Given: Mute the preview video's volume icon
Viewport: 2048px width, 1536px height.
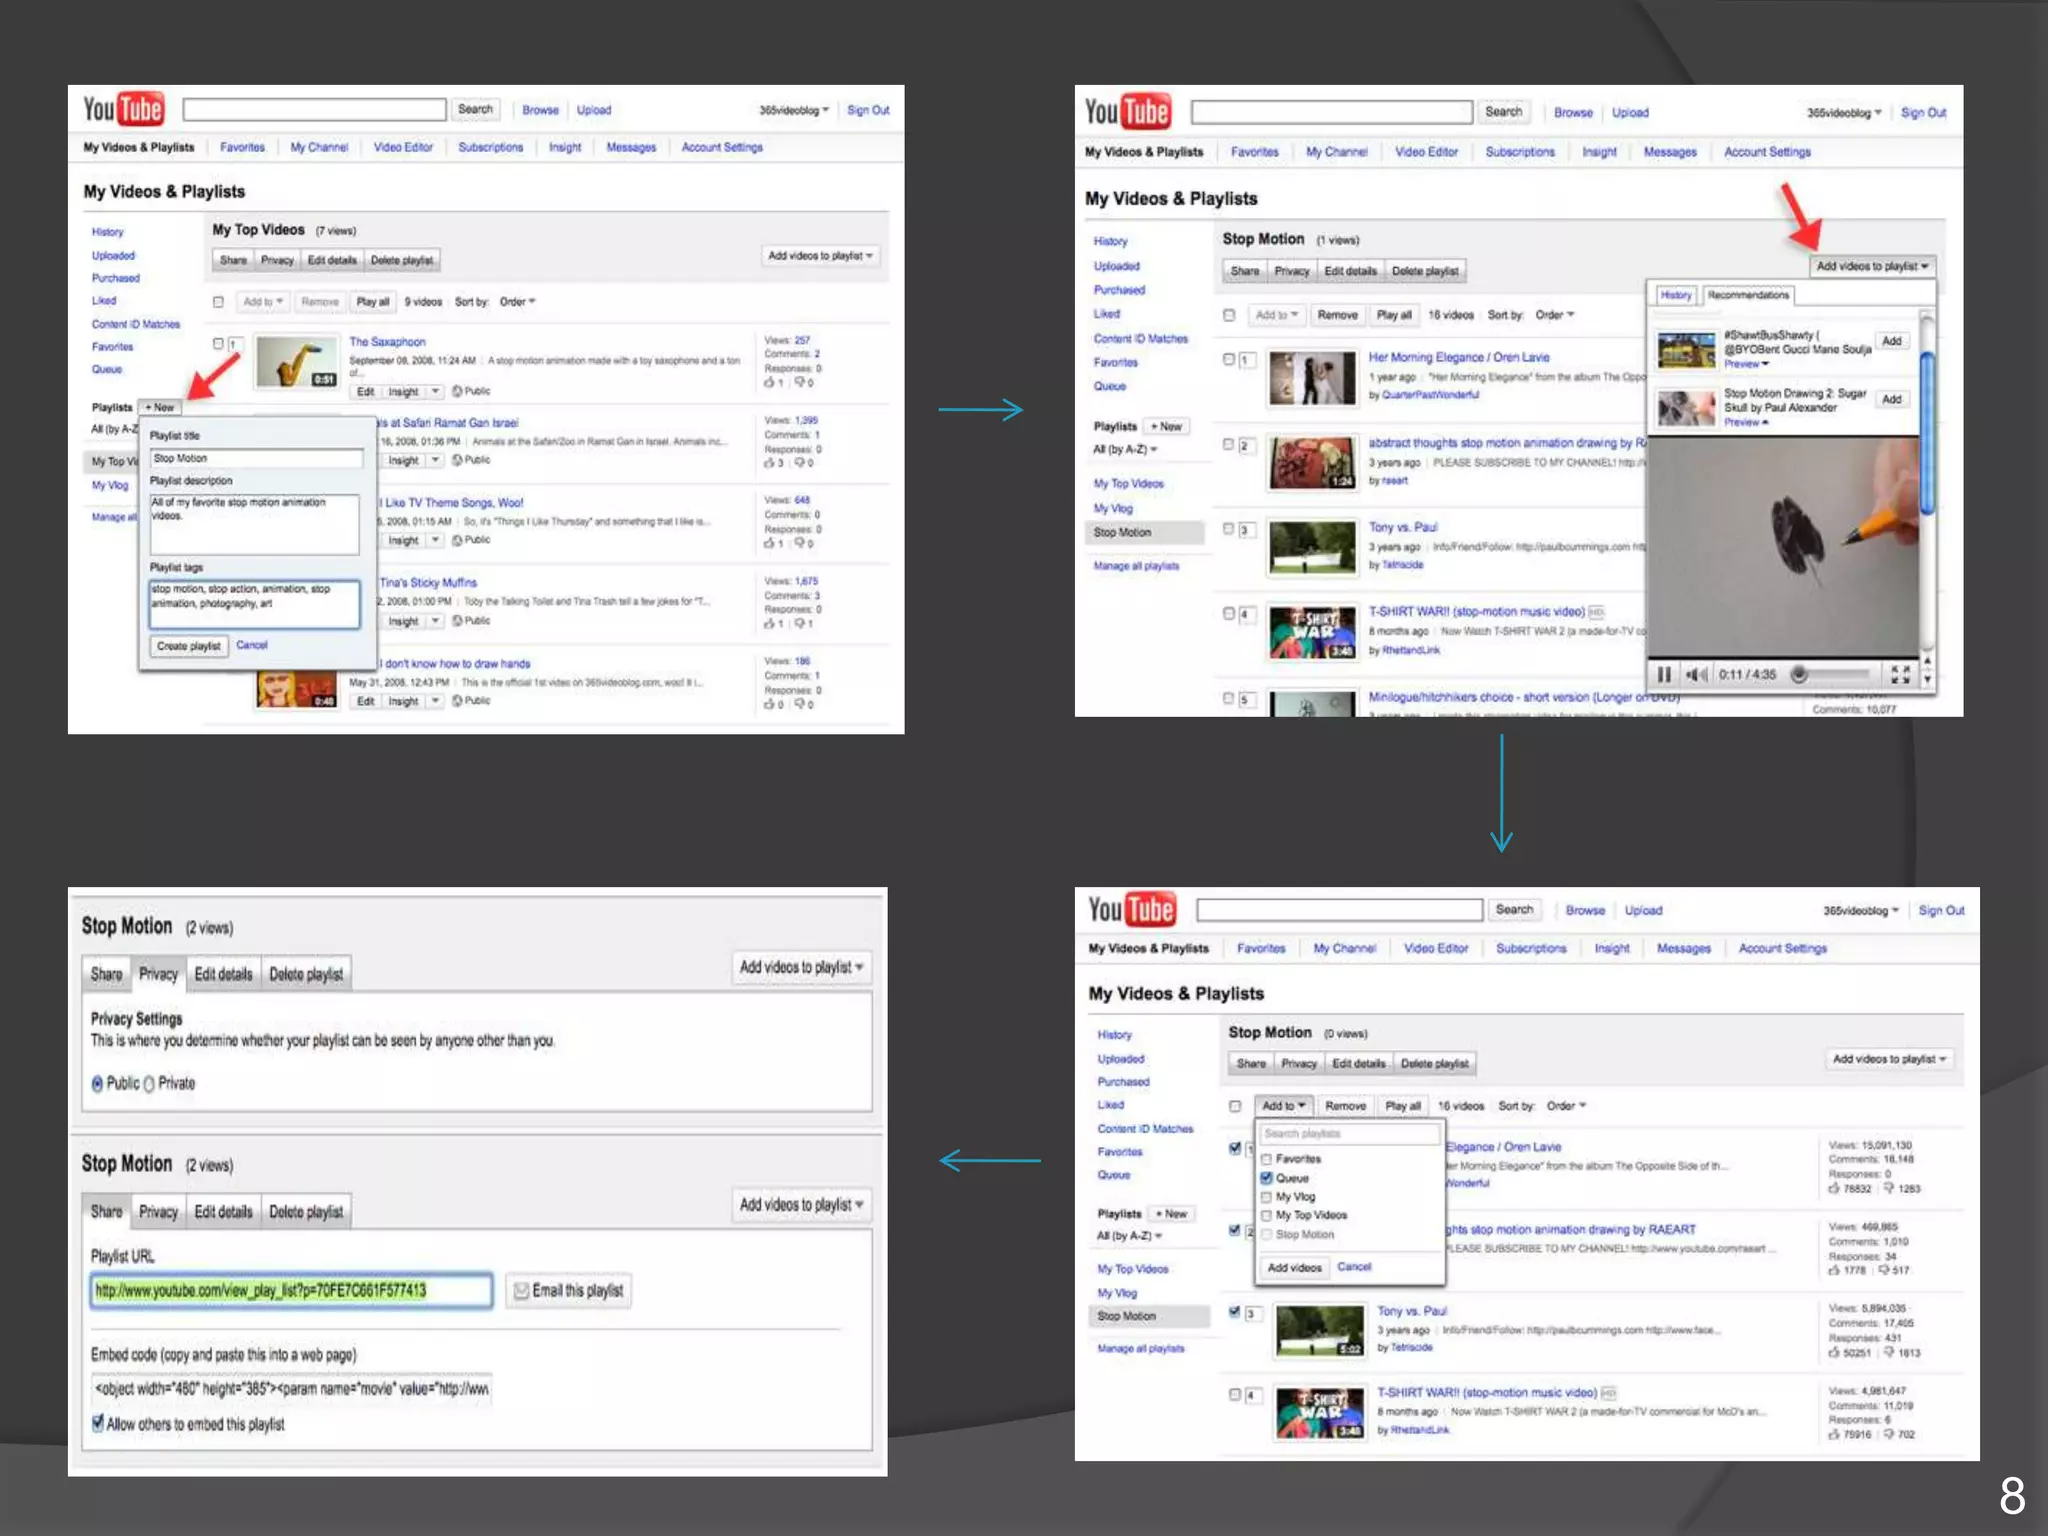Looking at the screenshot, I should click(1696, 675).
